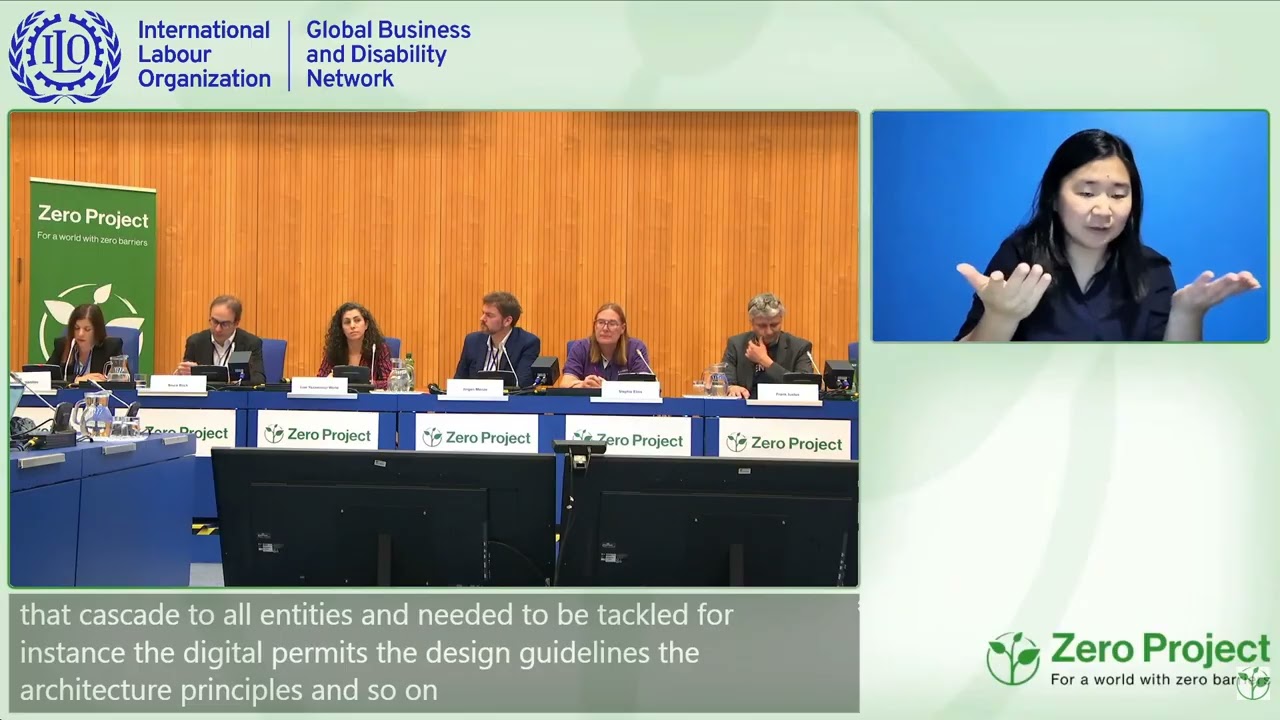Click the main panel discussion video
This screenshot has width=1280, height=720.
434,348
